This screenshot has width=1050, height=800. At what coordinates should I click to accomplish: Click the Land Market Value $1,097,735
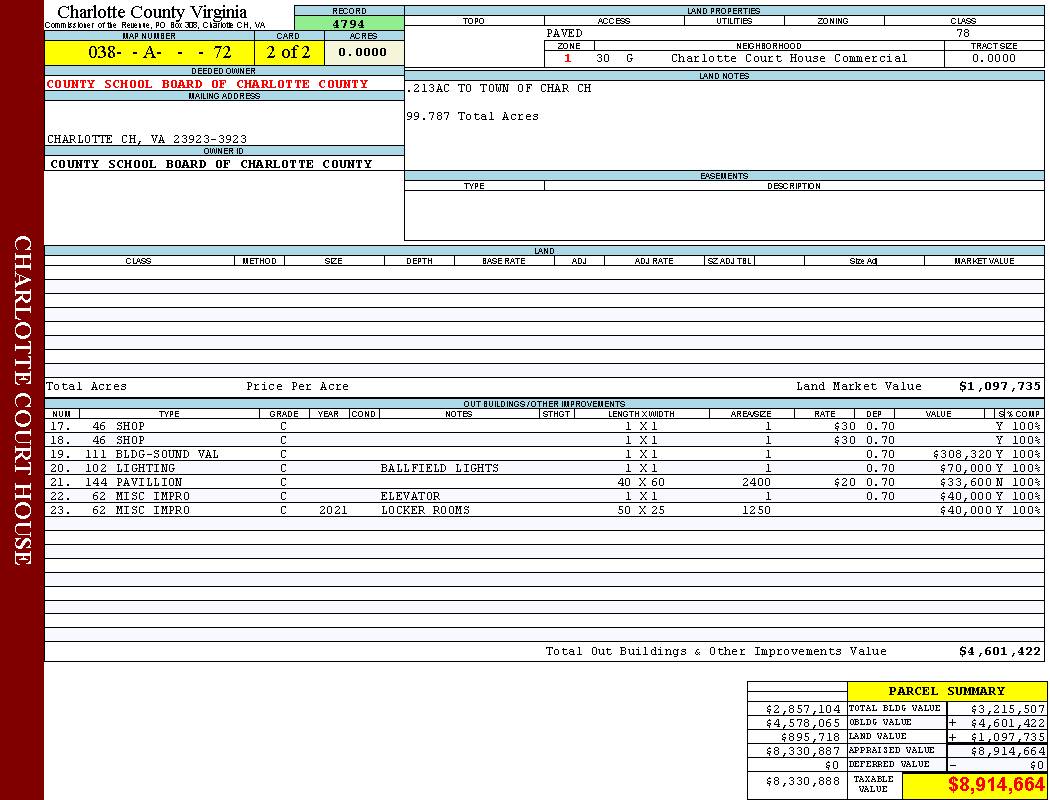(x=999, y=386)
